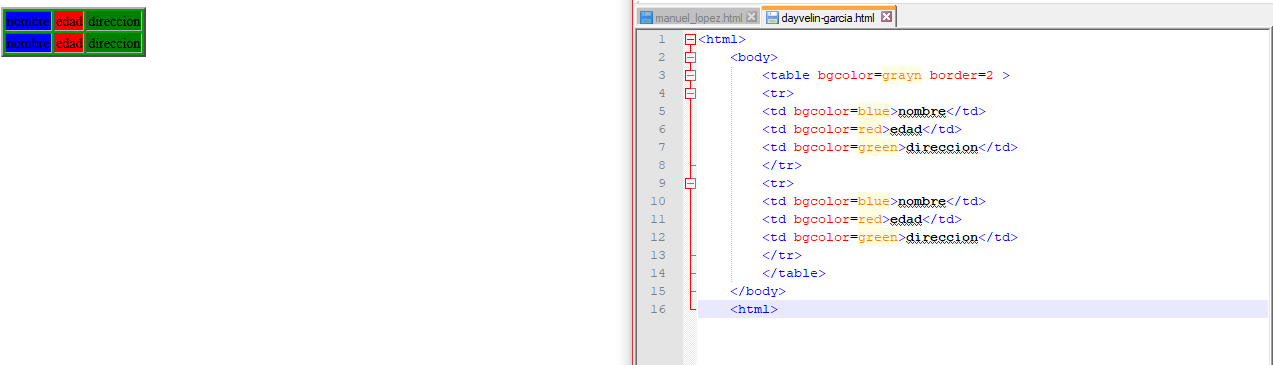Click the </body> tag on line 15

point(758,291)
